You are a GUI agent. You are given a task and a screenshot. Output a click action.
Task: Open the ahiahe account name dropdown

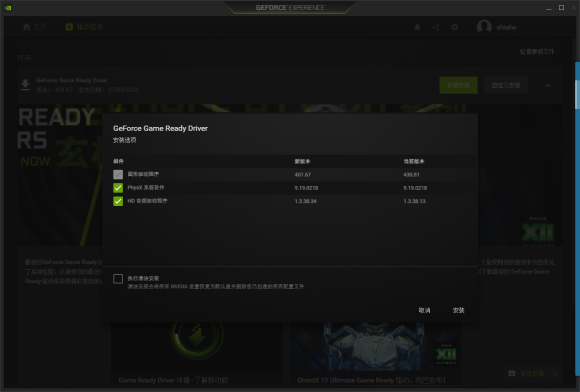[x=506, y=27]
